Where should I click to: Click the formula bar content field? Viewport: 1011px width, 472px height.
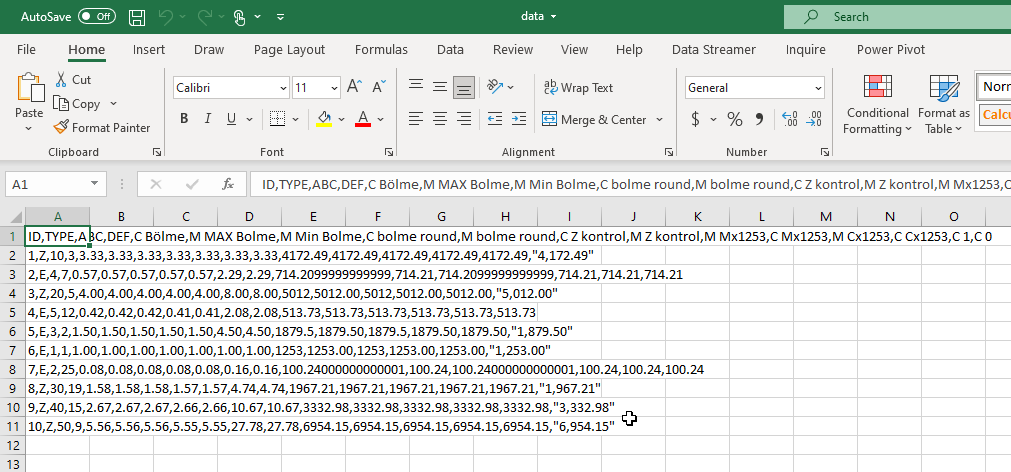pyautogui.click(x=630, y=184)
